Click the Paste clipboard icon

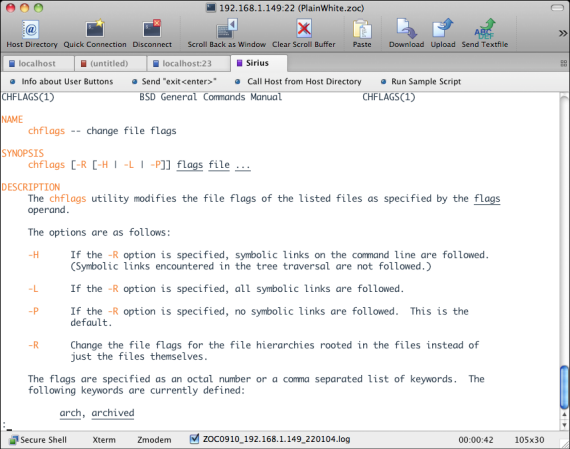pyautogui.click(x=362, y=29)
